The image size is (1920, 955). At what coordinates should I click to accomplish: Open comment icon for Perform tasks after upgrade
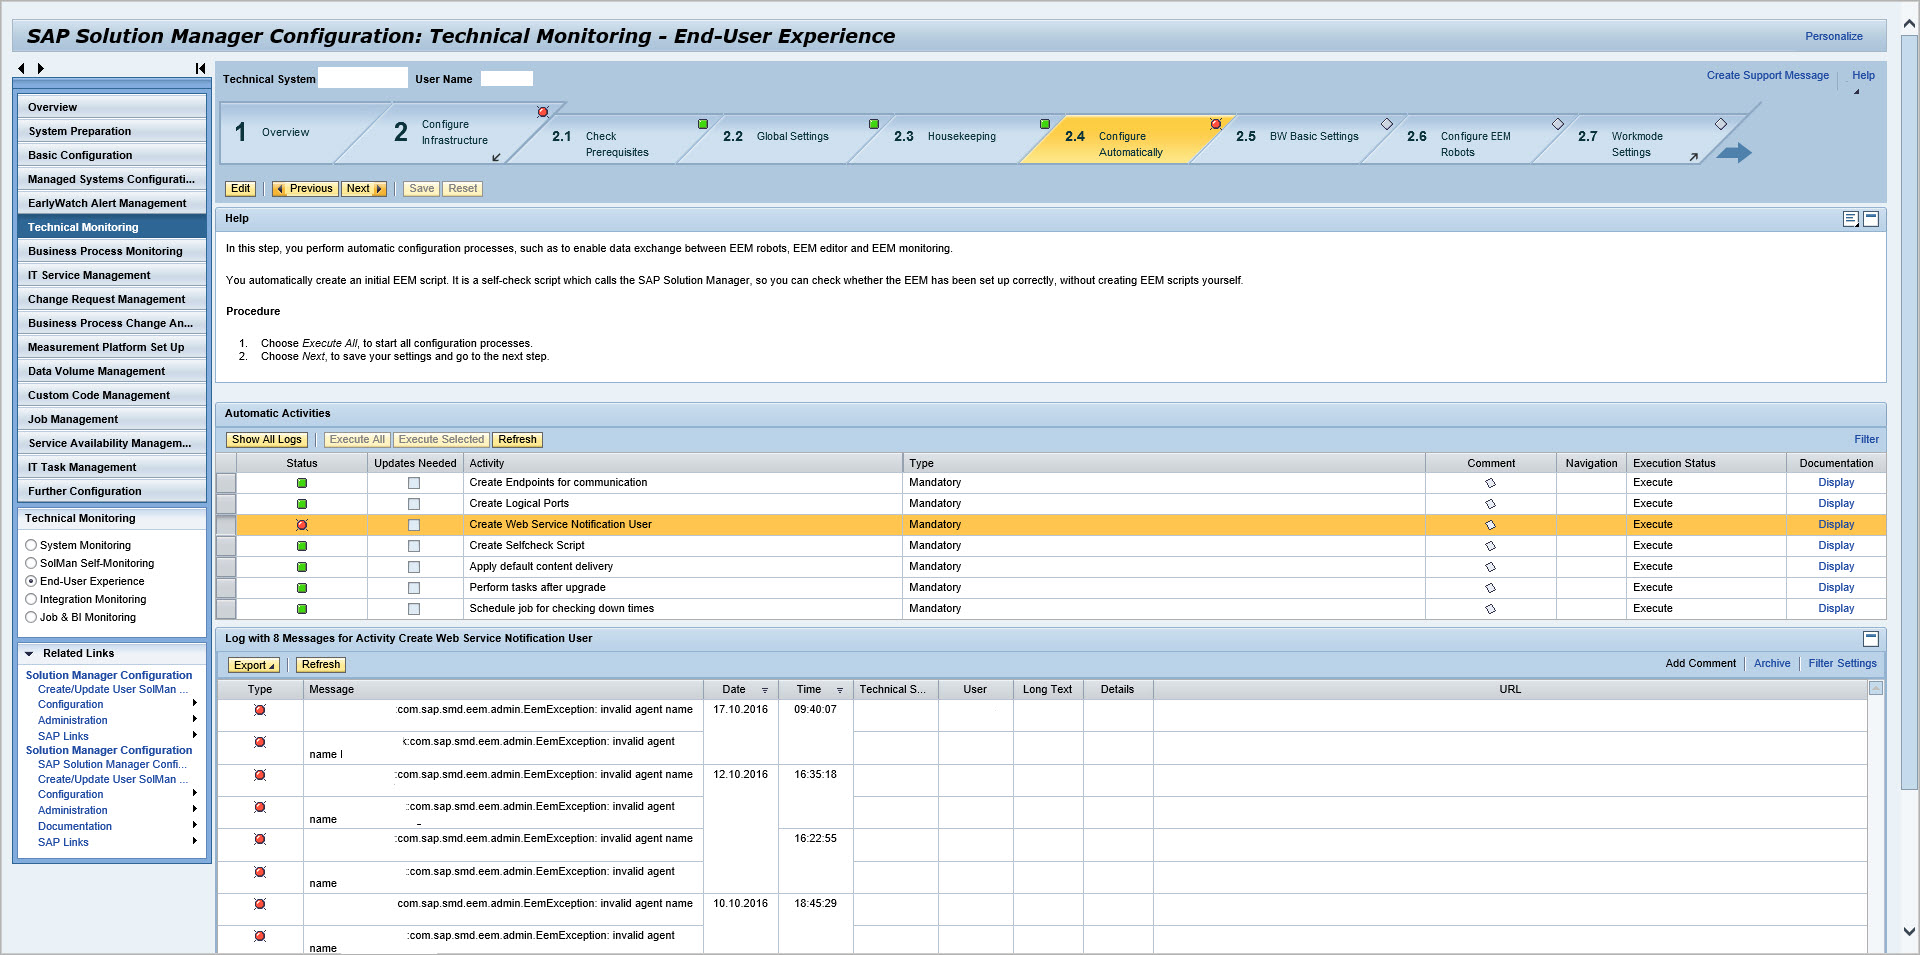(1490, 588)
